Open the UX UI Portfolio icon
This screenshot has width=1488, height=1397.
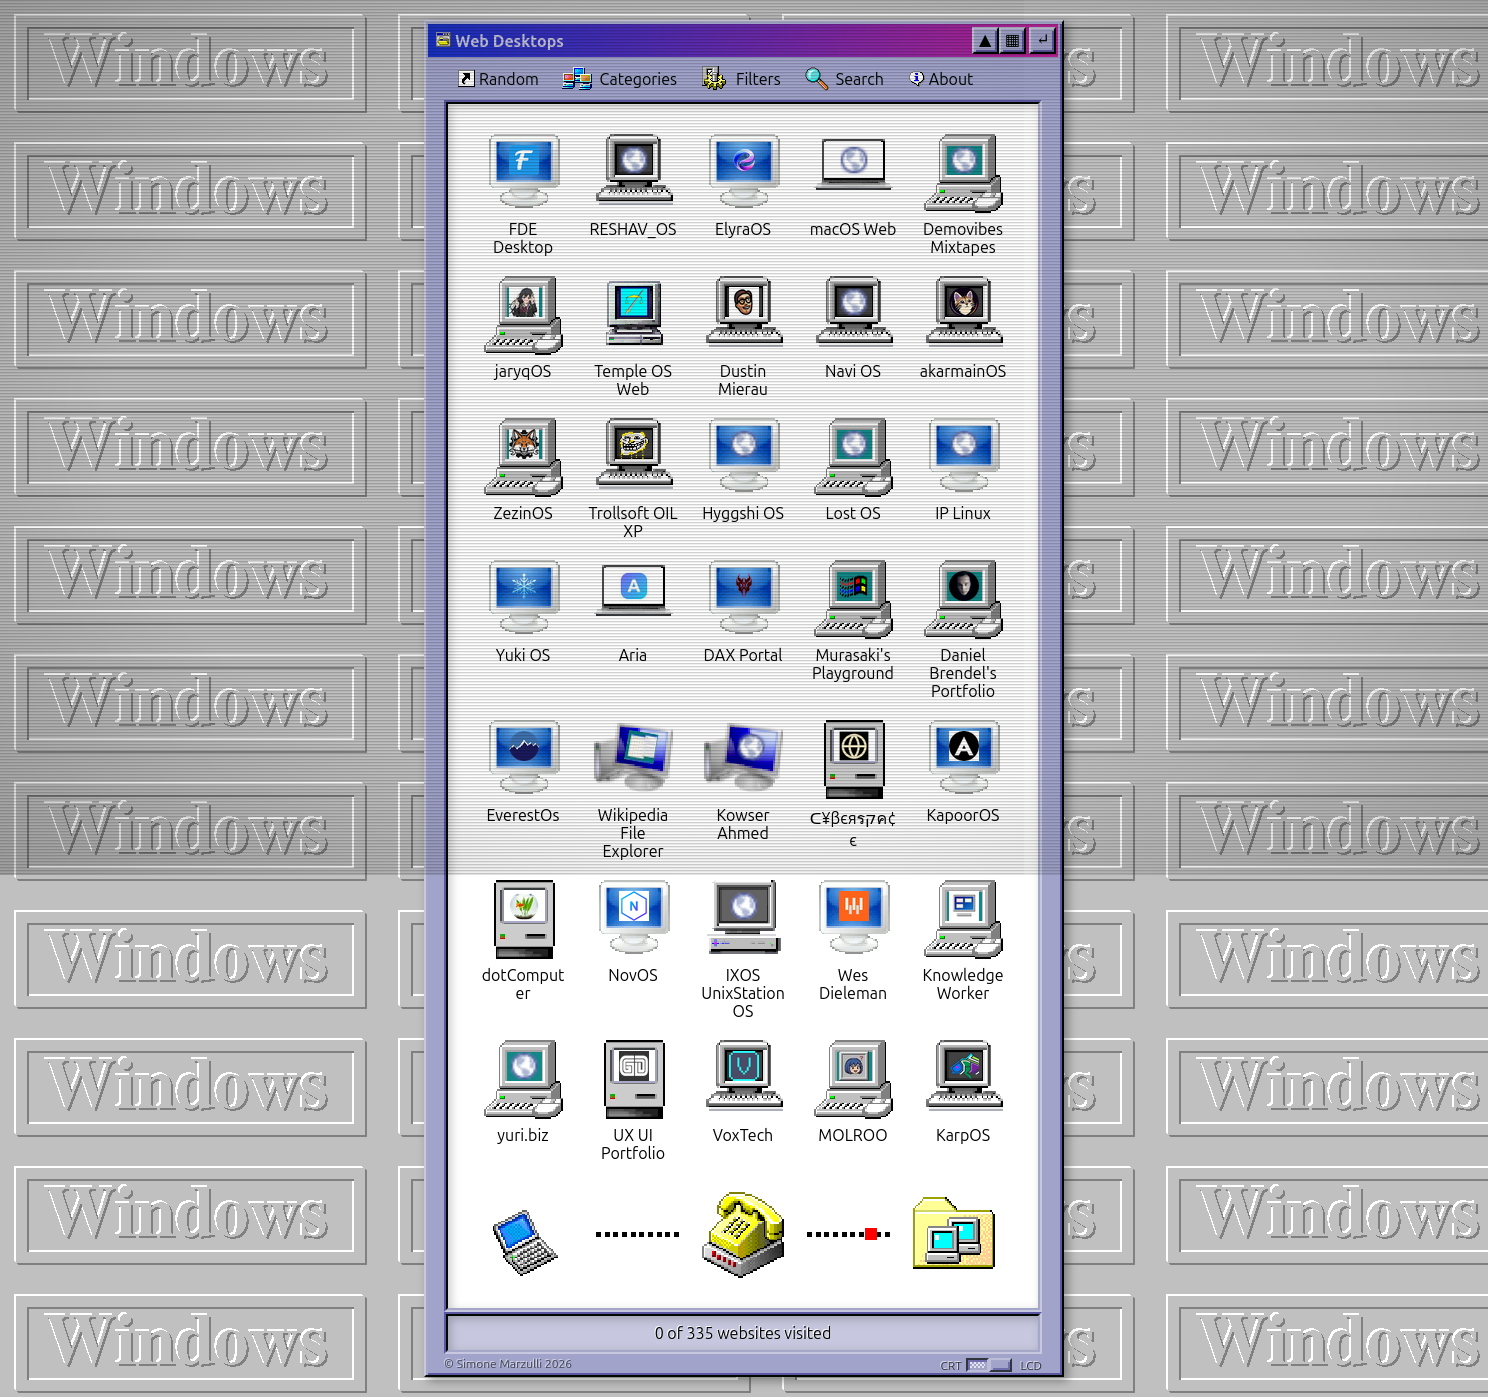(633, 1079)
